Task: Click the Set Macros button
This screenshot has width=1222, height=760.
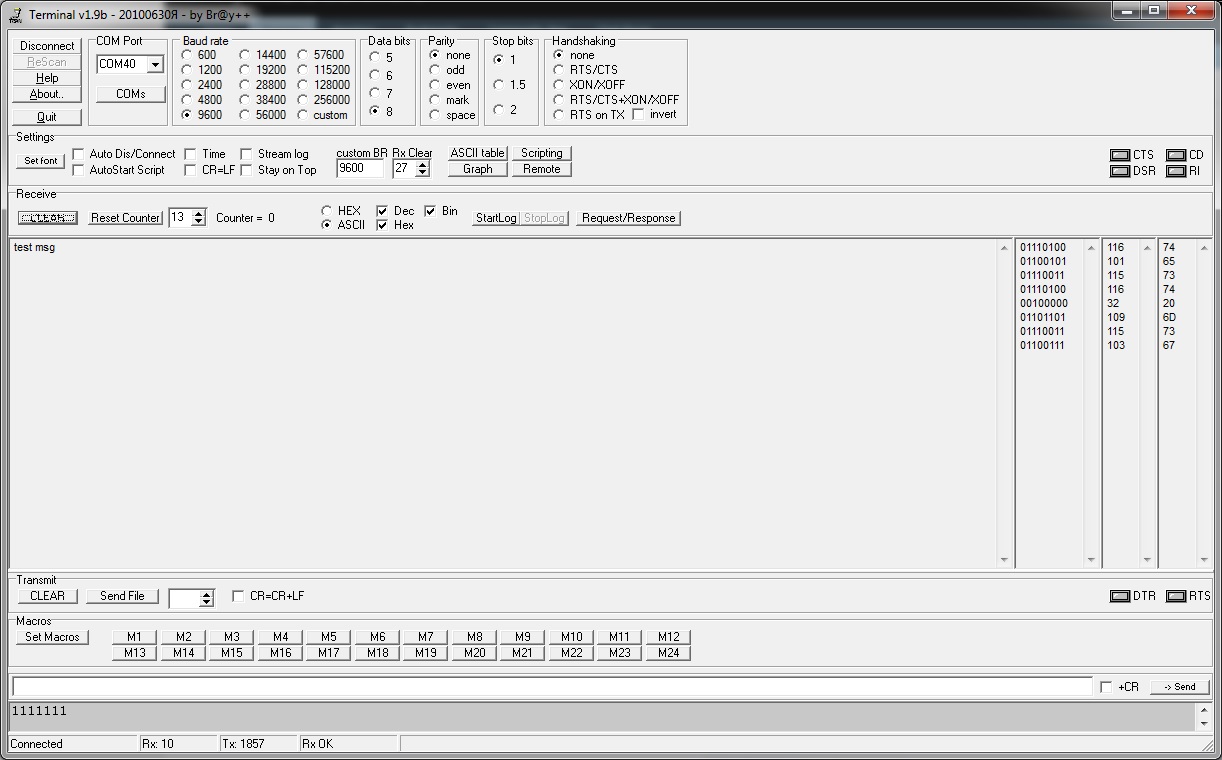Action: pos(52,637)
